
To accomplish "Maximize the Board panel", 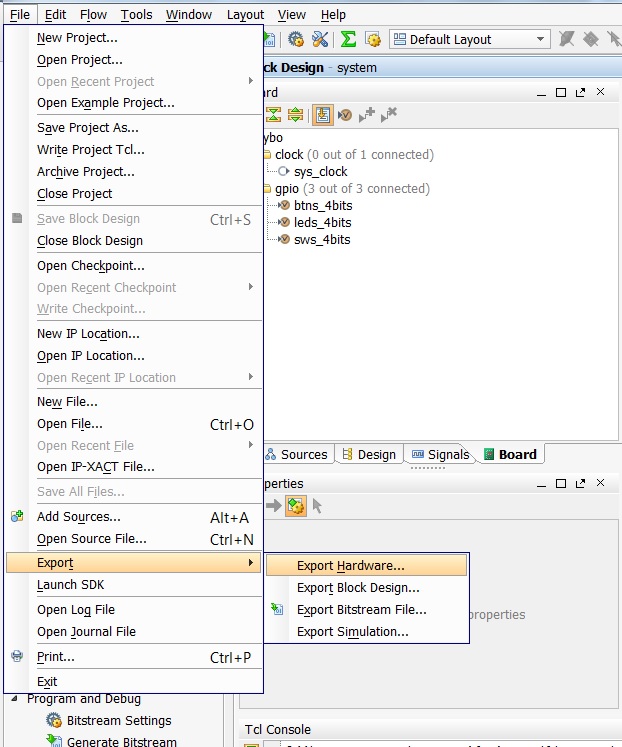I will pos(561,92).
